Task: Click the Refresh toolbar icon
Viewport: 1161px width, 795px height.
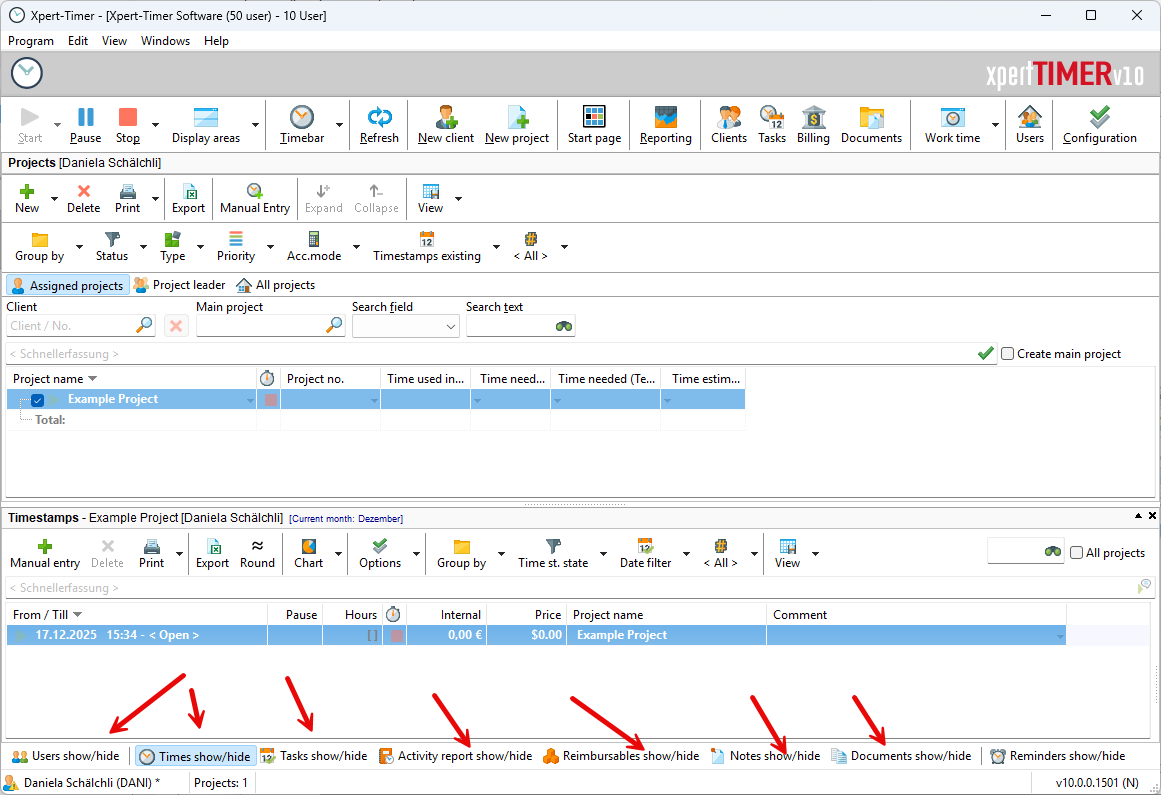Action: point(379,118)
